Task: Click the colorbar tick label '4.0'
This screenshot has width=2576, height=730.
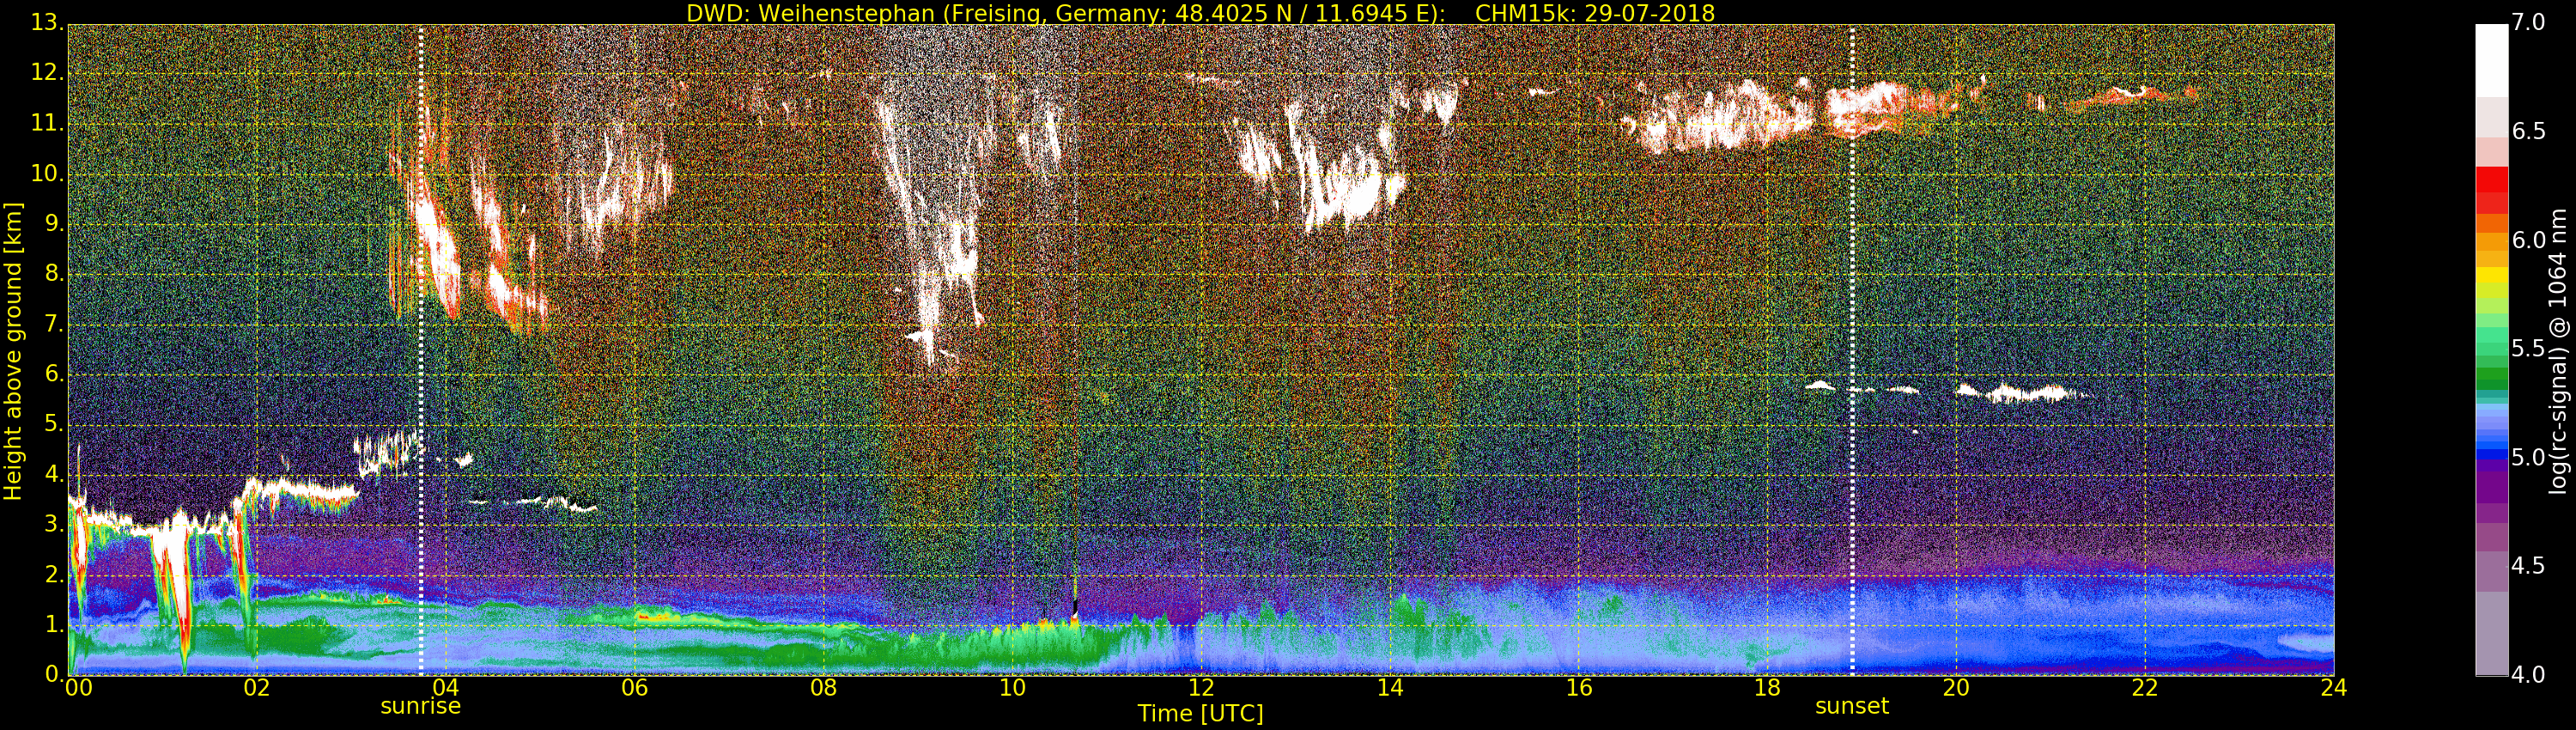Action: [x=2528, y=674]
